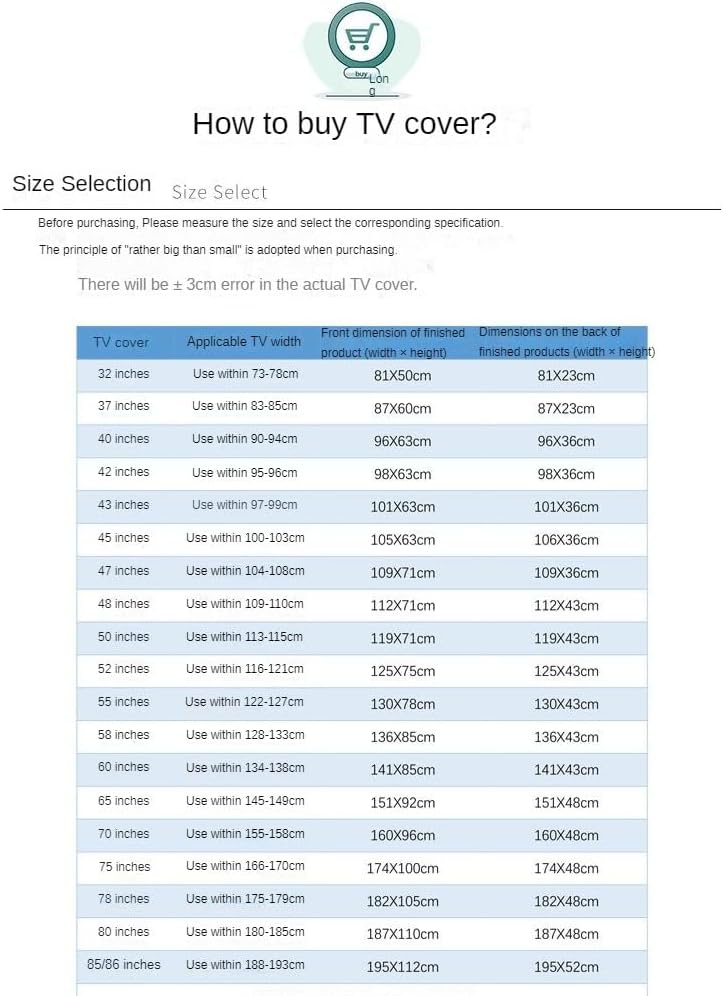Select the "Size Selection" section title
This screenshot has height=996, width=723.
[82, 184]
